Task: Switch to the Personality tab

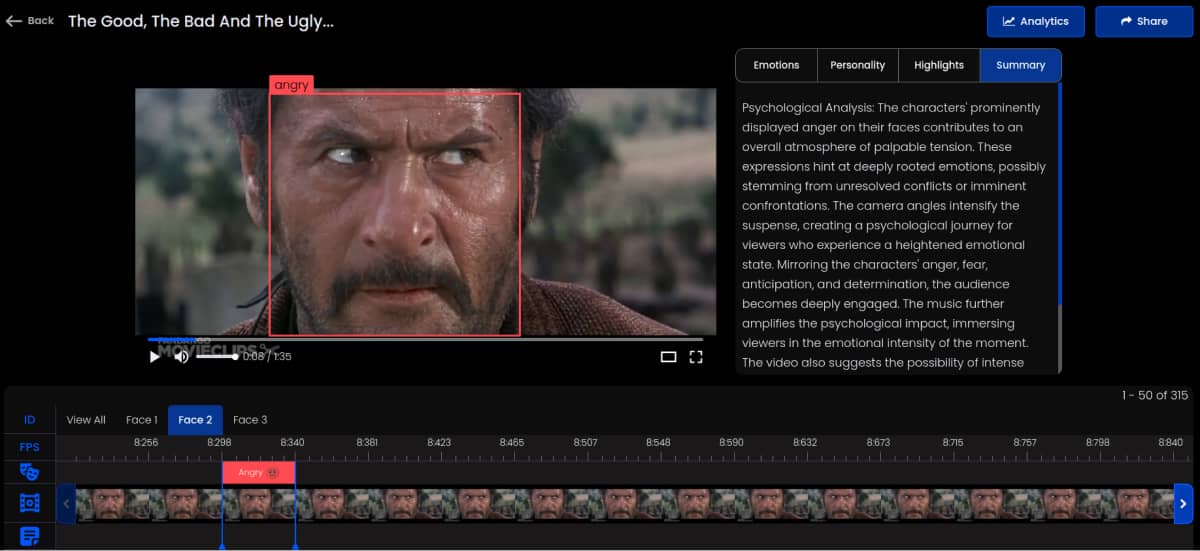Action: [x=857, y=65]
